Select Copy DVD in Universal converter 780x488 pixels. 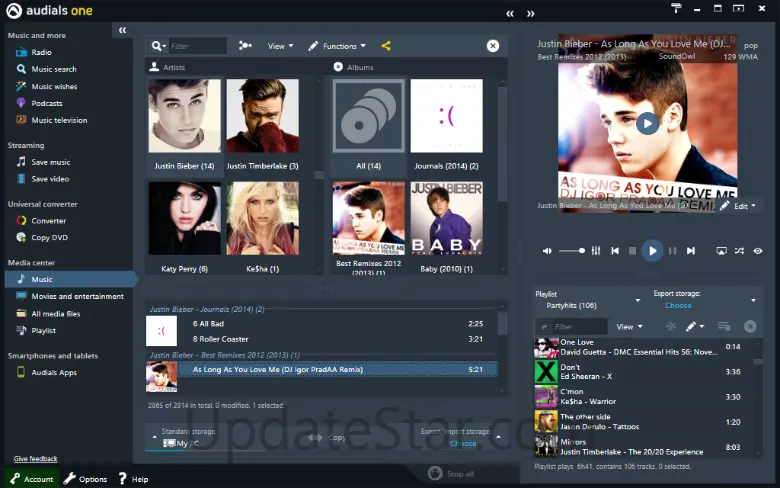point(48,237)
